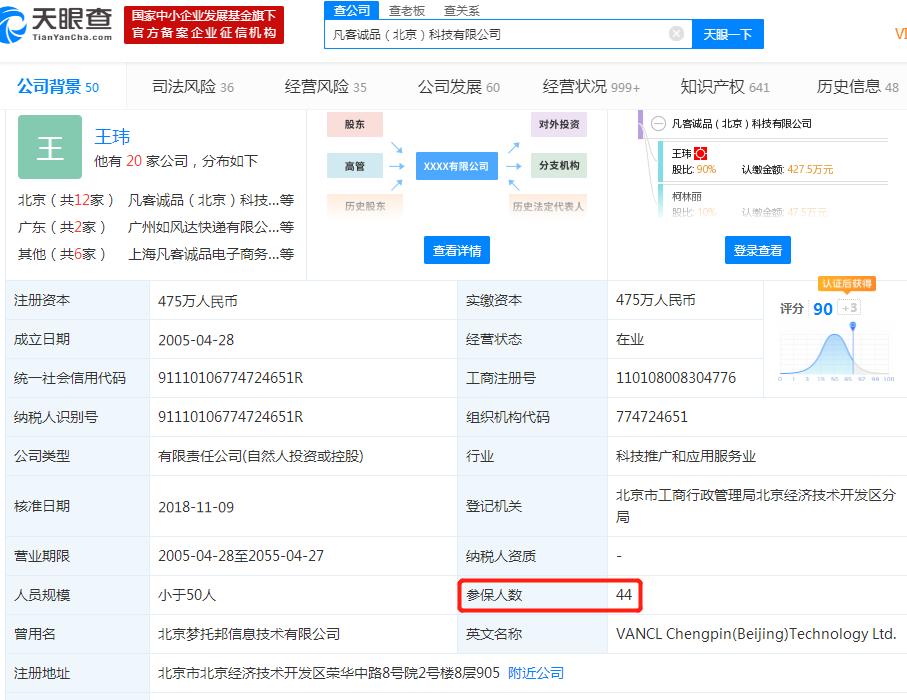Viewport: 907px width, 700px height.
Task: Click the 登录查看 button
Action: [758, 250]
